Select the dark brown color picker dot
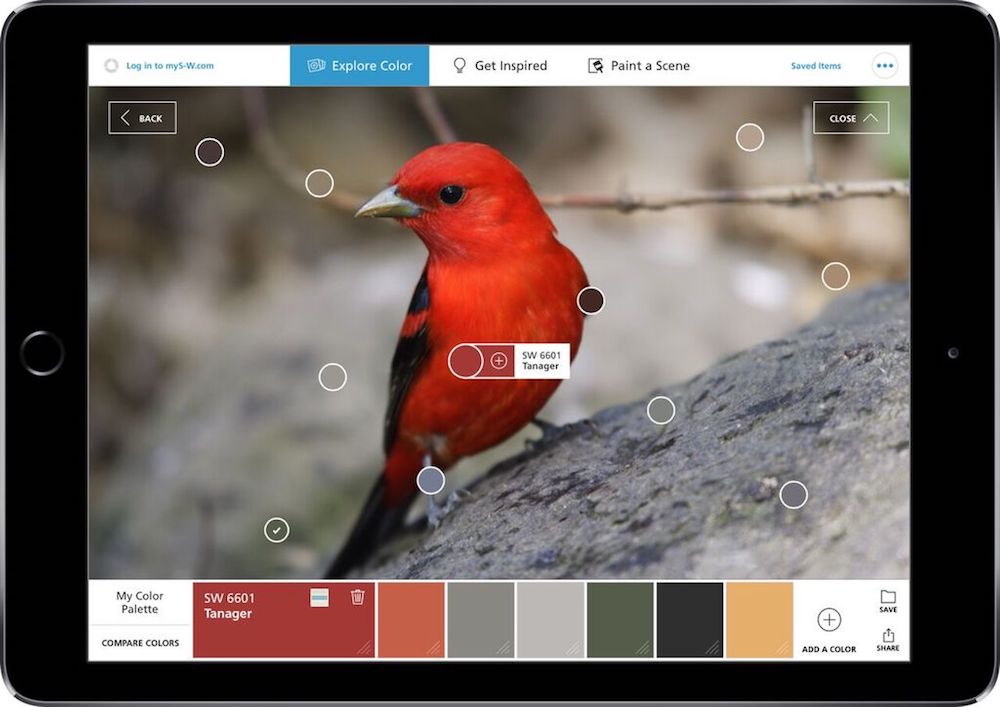The height and width of the screenshot is (707, 1000). click(x=591, y=300)
